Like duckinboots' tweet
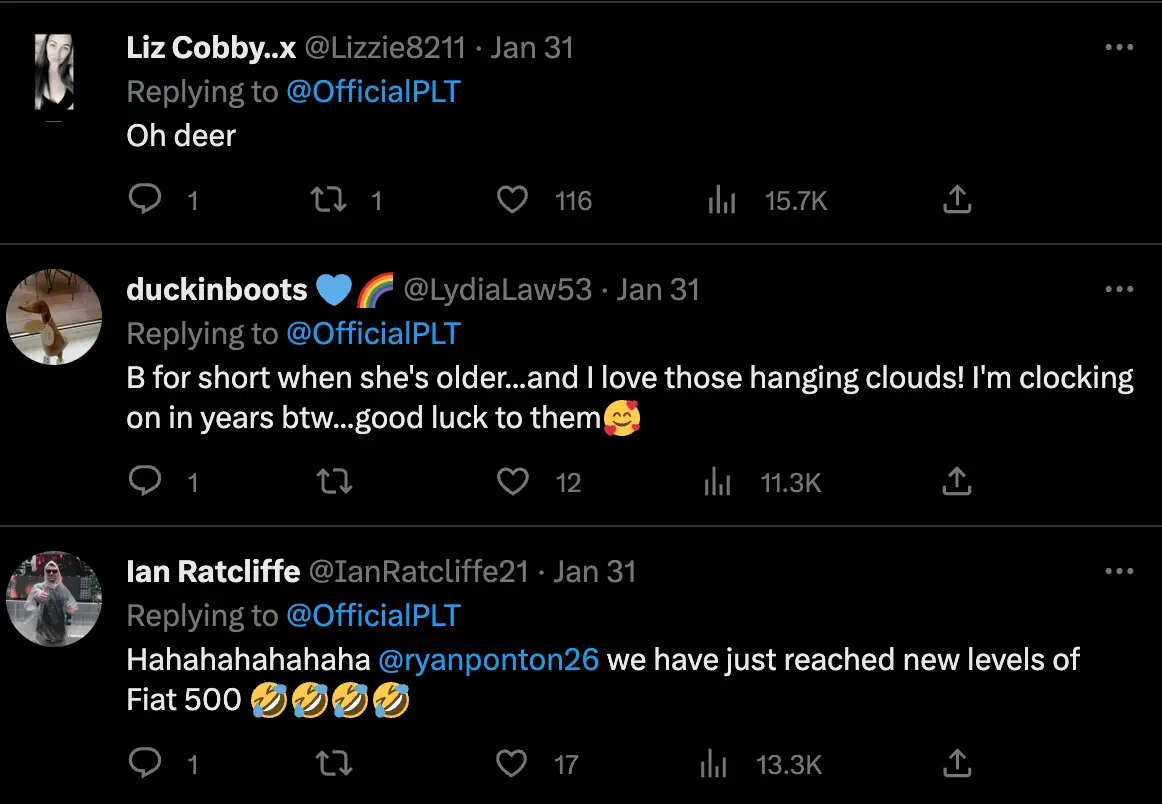The image size is (1162, 804). [513, 483]
